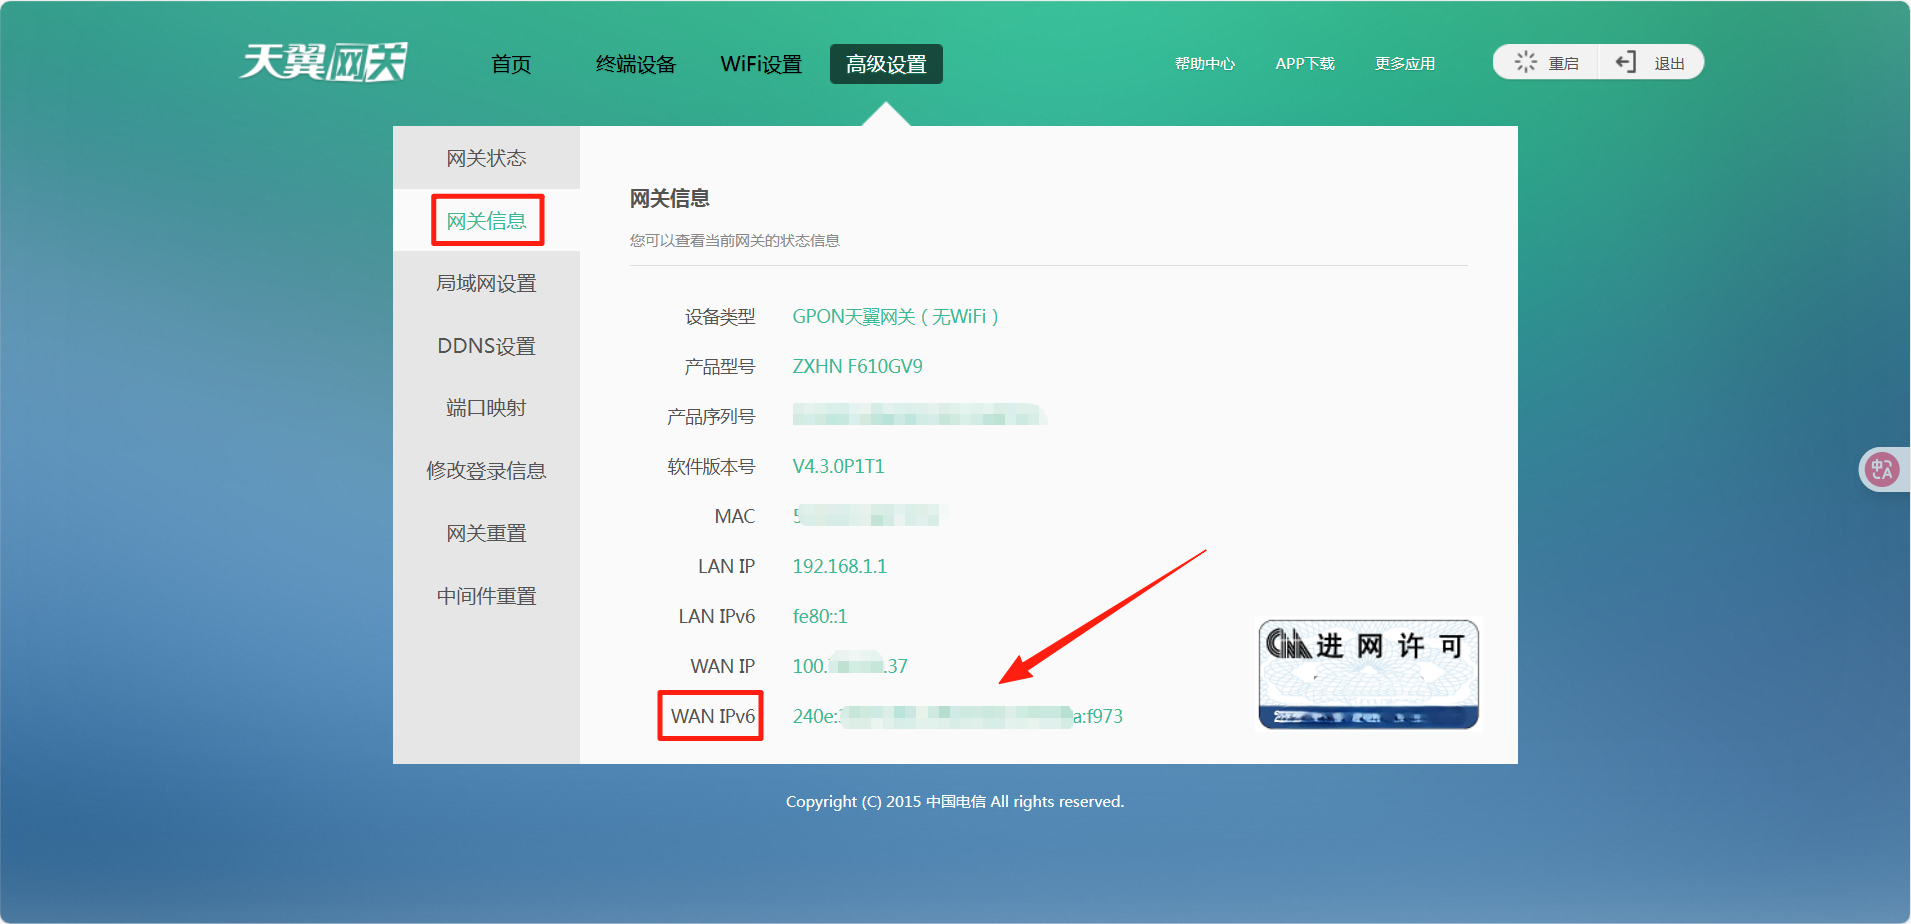
Task: Click software version V4.3.0P1T1
Action: coord(838,466)
